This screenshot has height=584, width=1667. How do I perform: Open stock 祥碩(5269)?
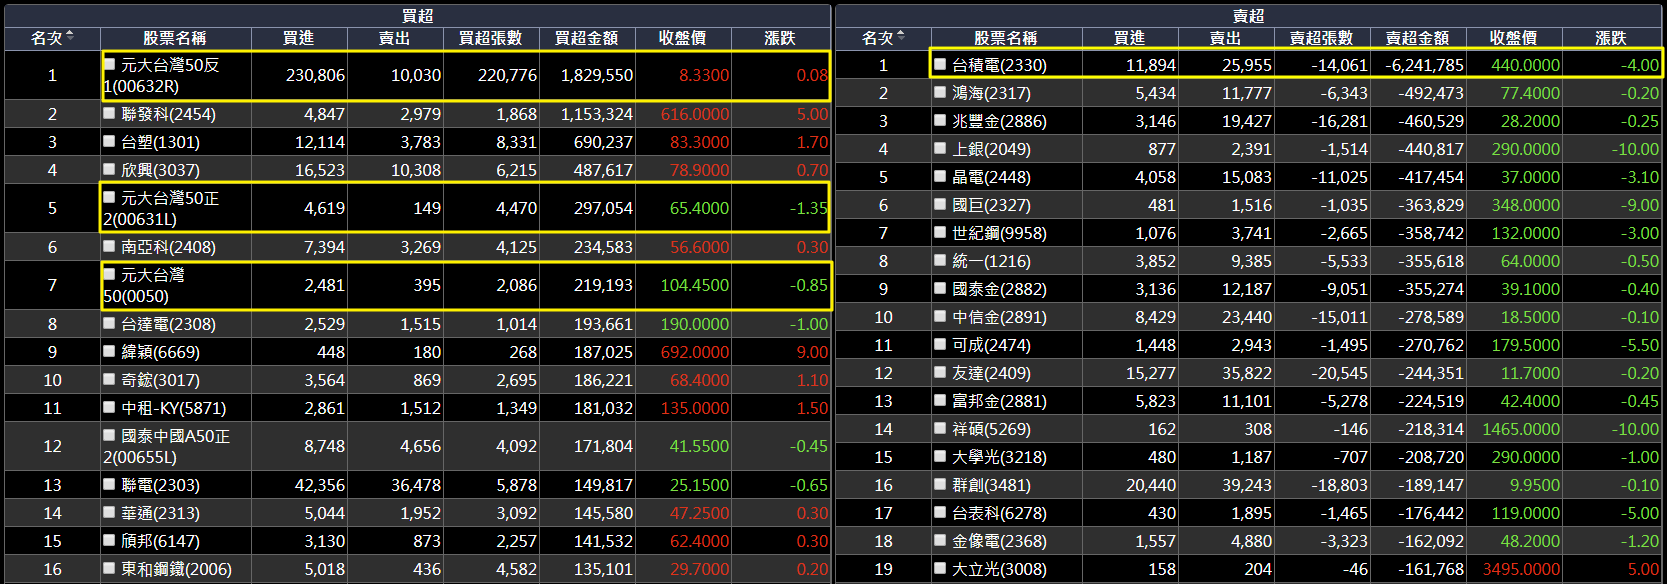click(x=991, y=429)
